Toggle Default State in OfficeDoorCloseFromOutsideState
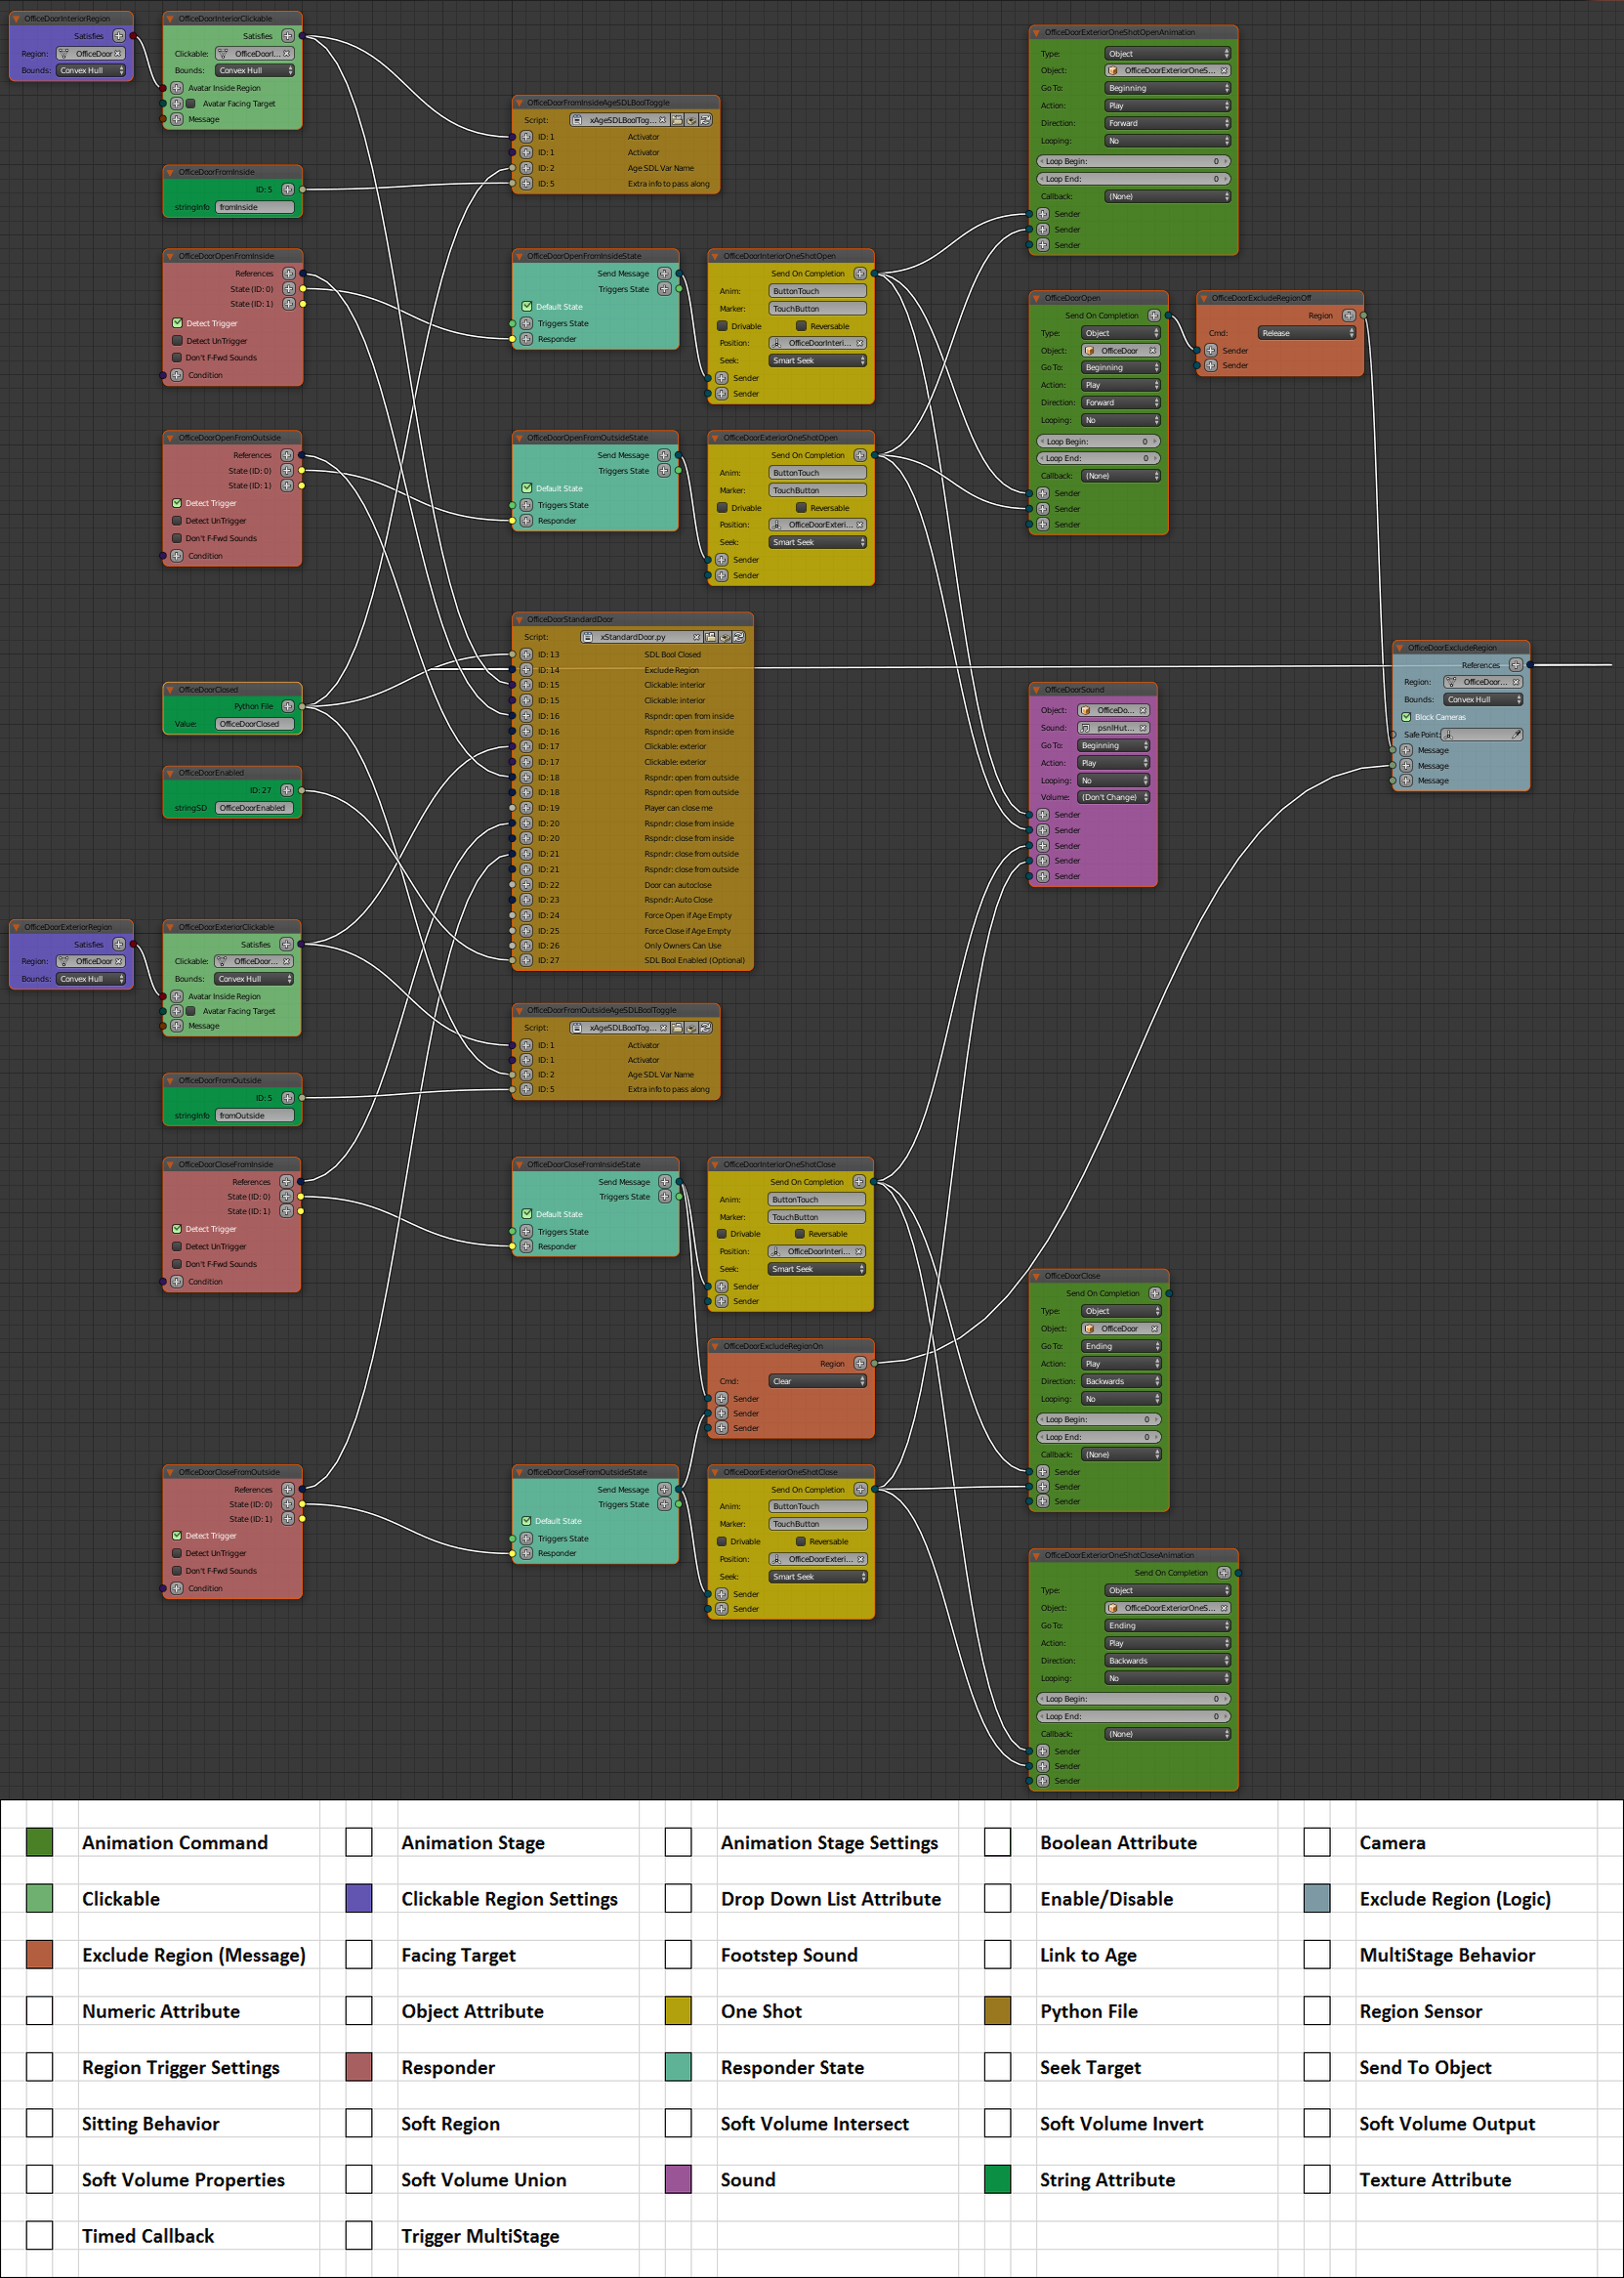Viewport: 1624px width, 2278px height. (526, 1521)
